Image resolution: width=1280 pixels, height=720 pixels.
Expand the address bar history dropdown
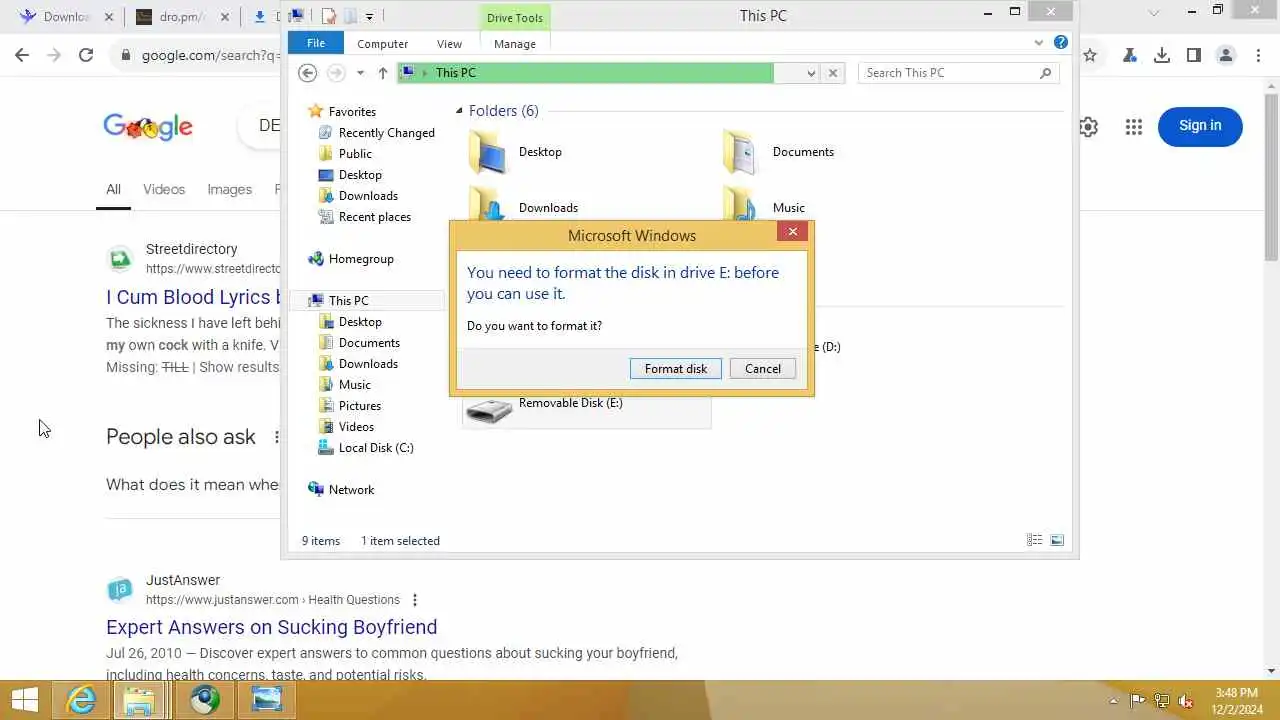[811, 73]
